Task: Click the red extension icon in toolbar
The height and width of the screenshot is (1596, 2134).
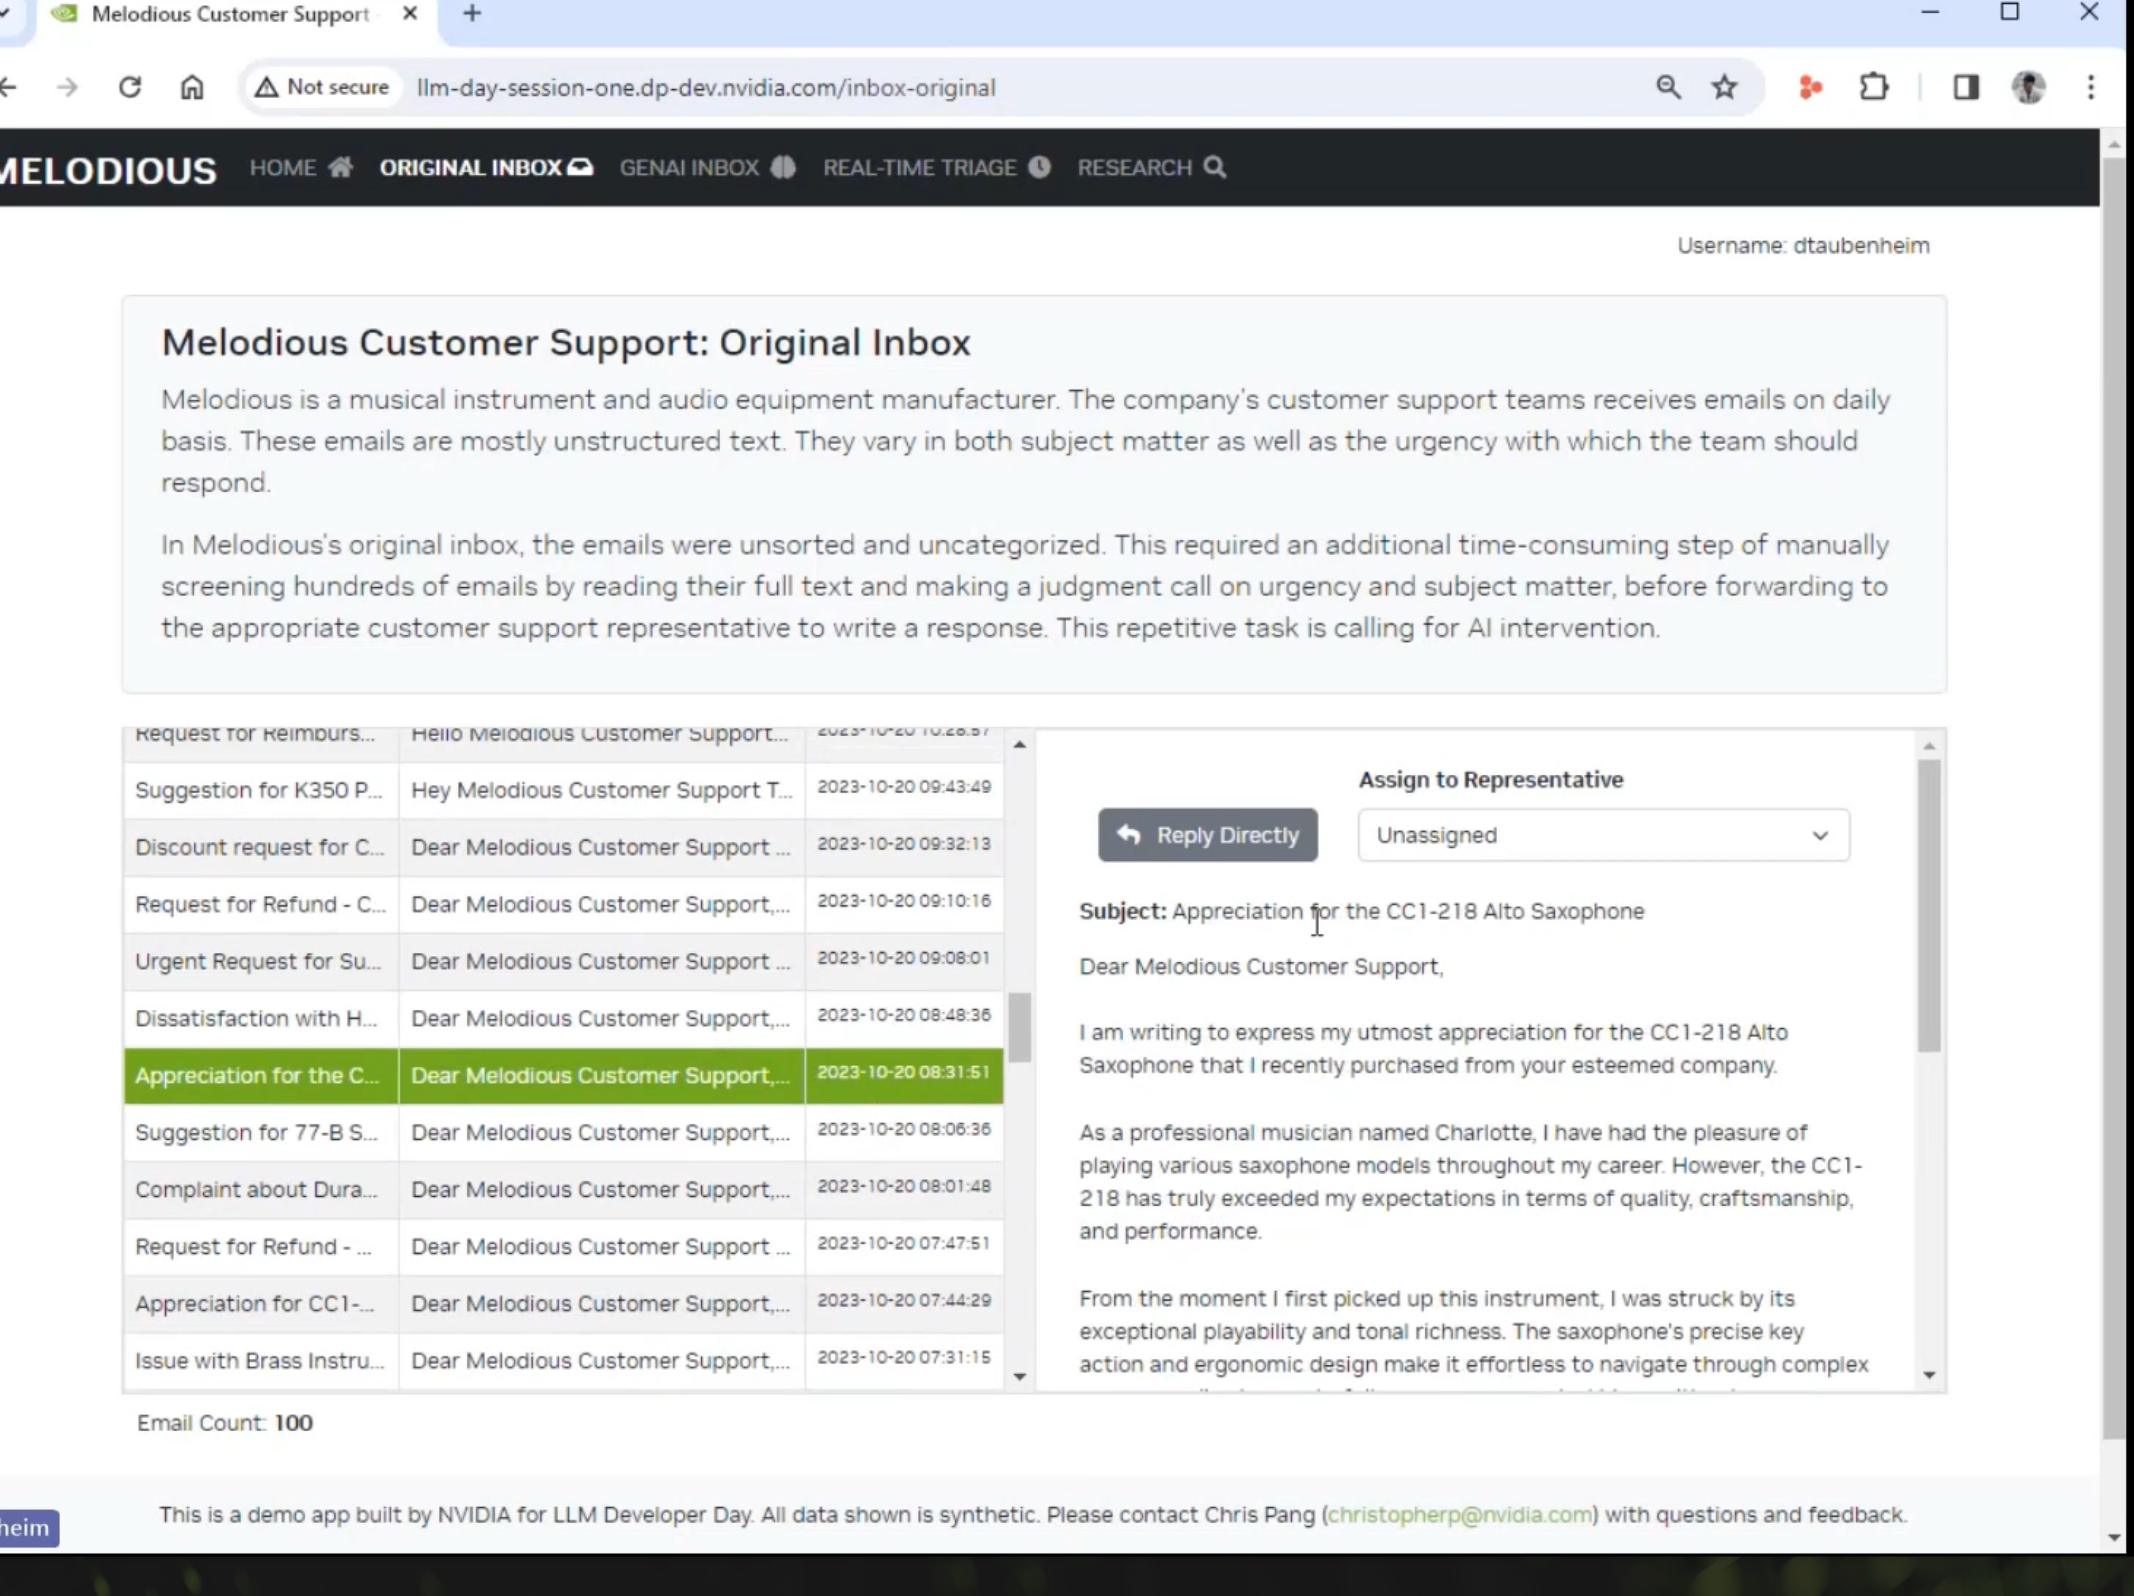Action: [x=1811, y=87]
